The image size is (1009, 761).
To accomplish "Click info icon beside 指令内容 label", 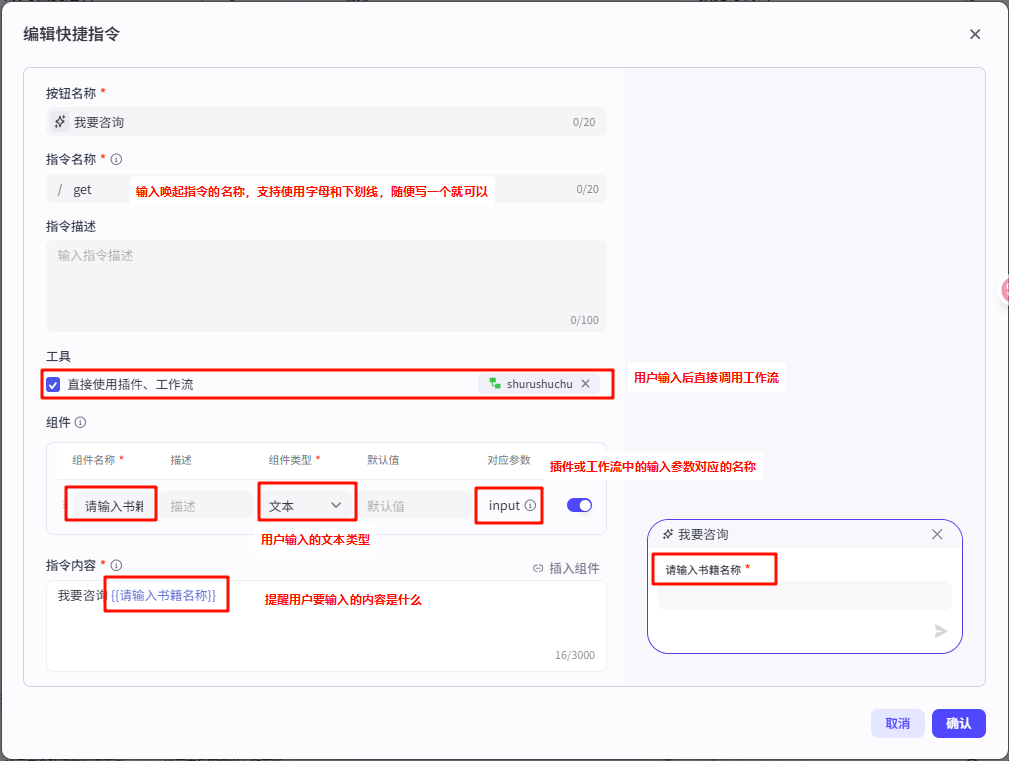I will pyautogui.click(x=117, y=566).
